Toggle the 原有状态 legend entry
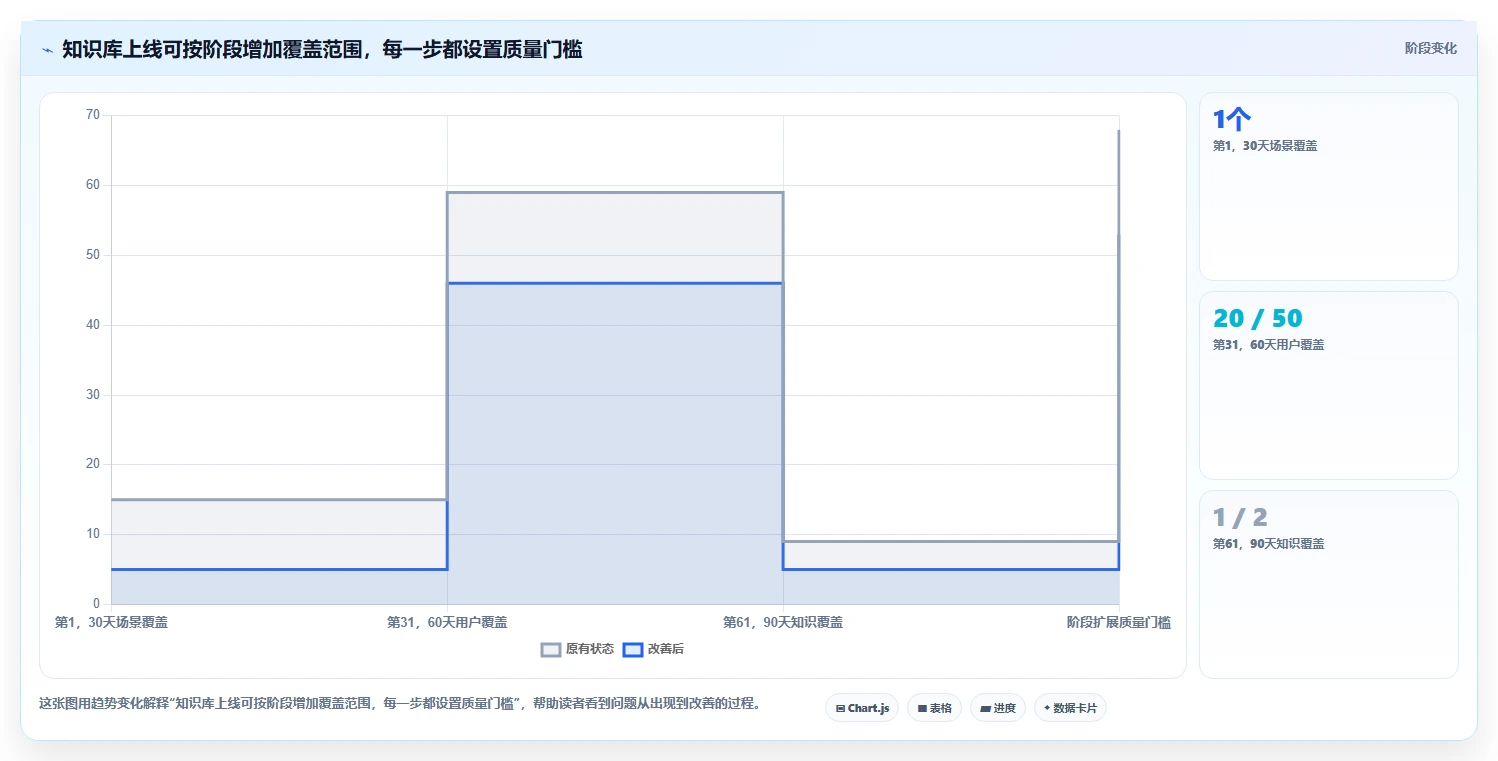This screenshot has height=761, width=1498. tap(578, 649)
